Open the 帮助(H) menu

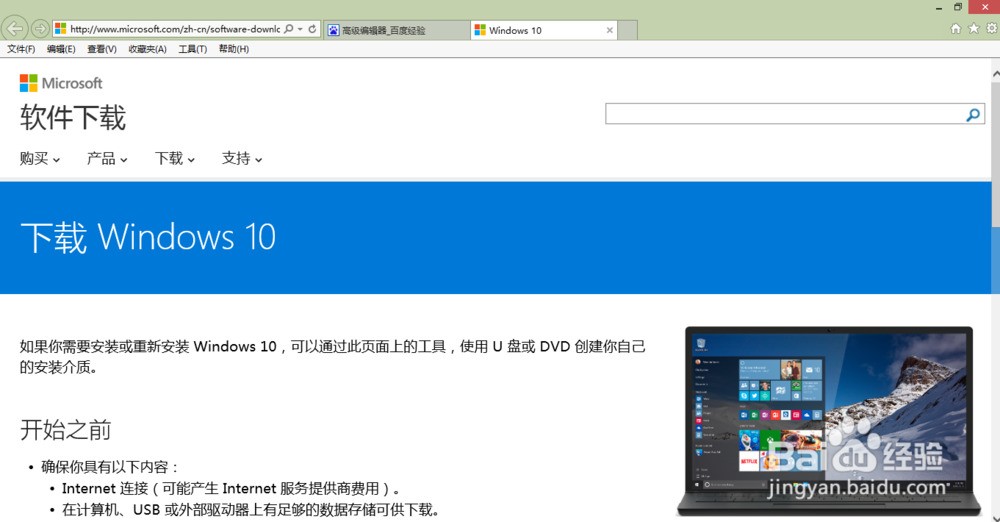point(233,49)
